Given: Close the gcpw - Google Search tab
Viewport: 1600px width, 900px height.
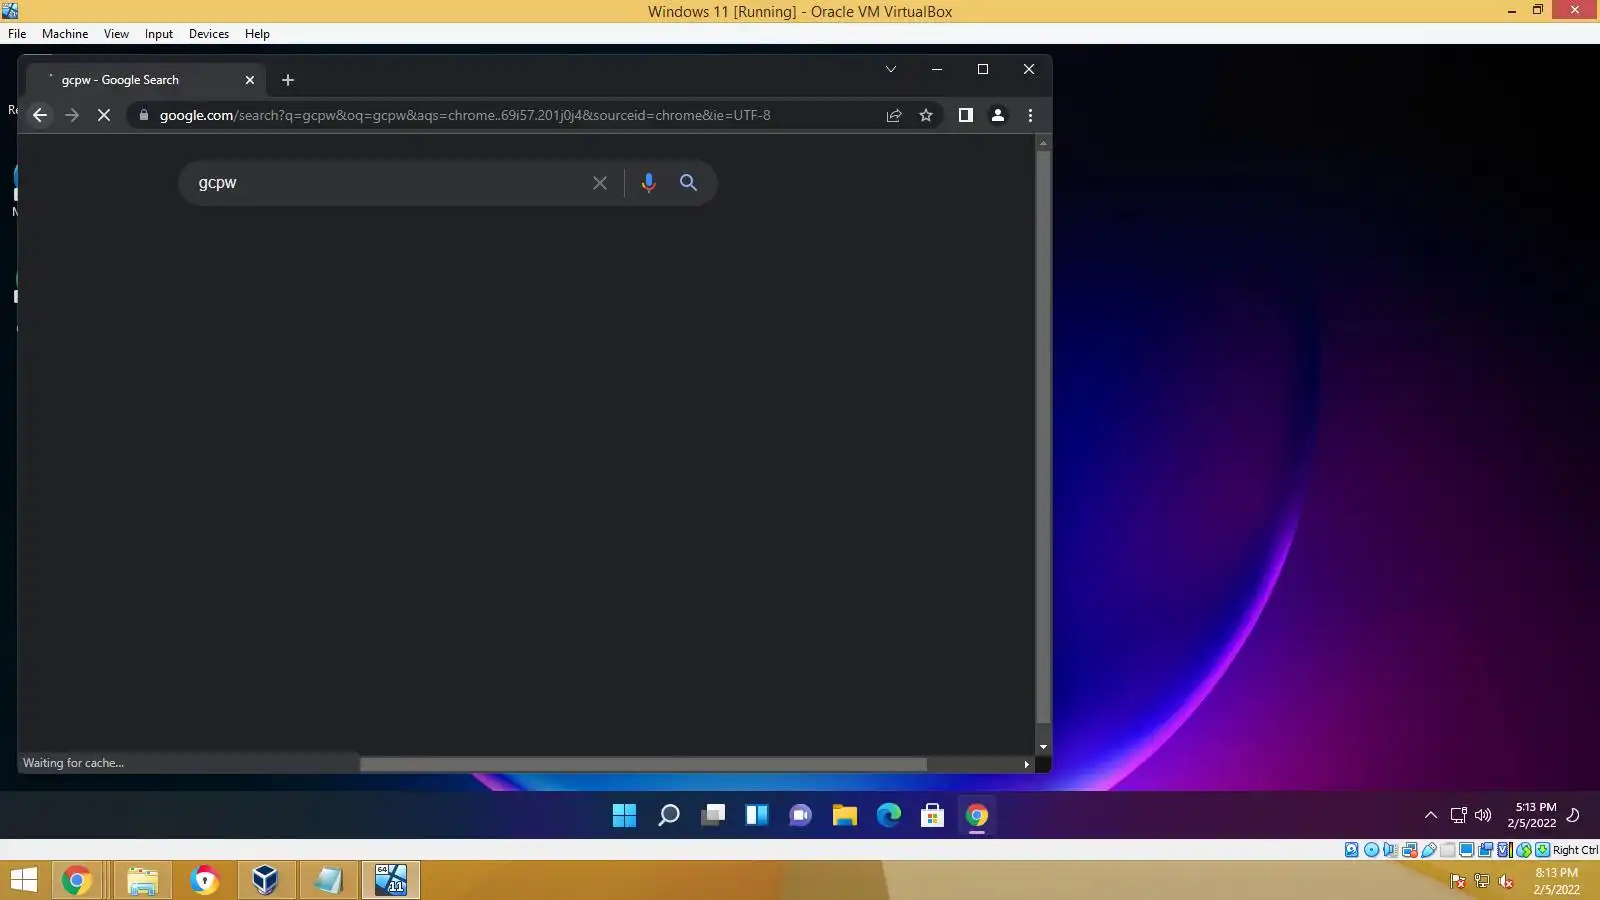Looking at the screenshot, I should (250, 80).
